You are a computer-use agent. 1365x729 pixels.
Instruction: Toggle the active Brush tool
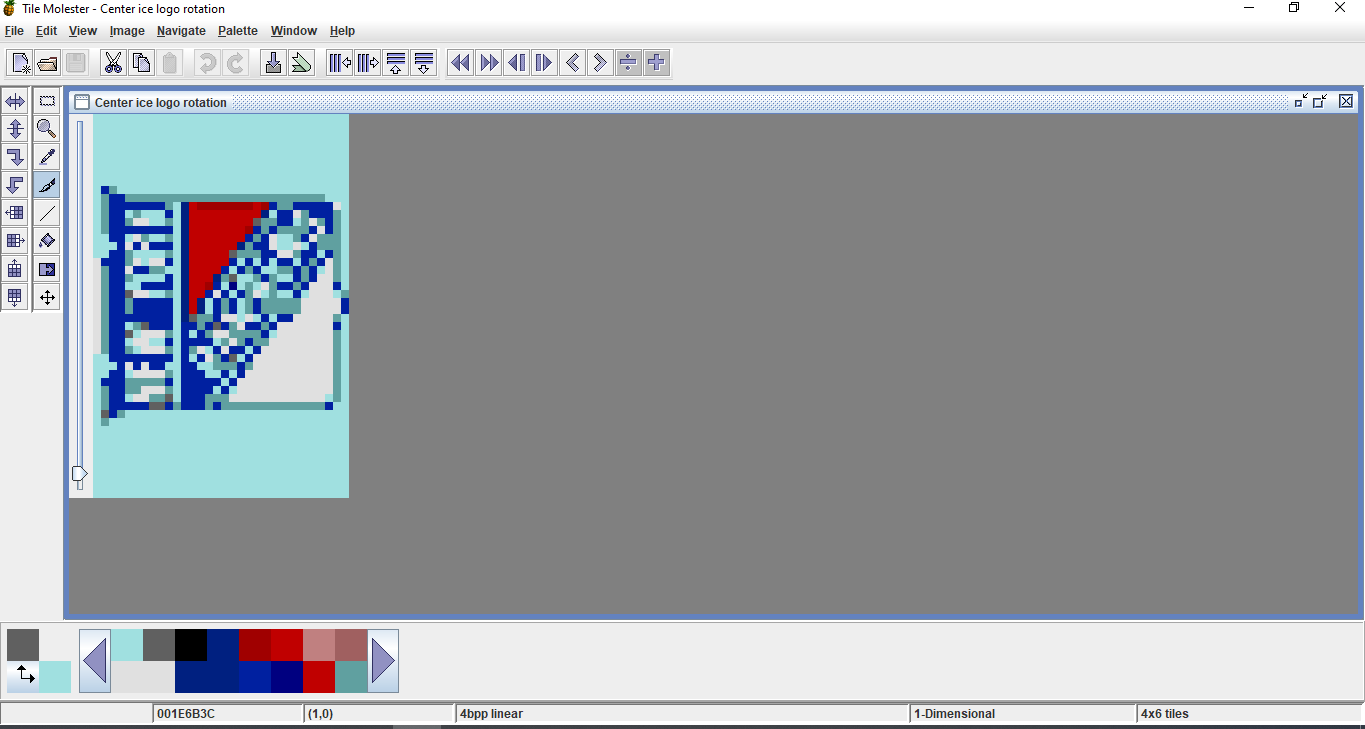[x=47, y=185]
